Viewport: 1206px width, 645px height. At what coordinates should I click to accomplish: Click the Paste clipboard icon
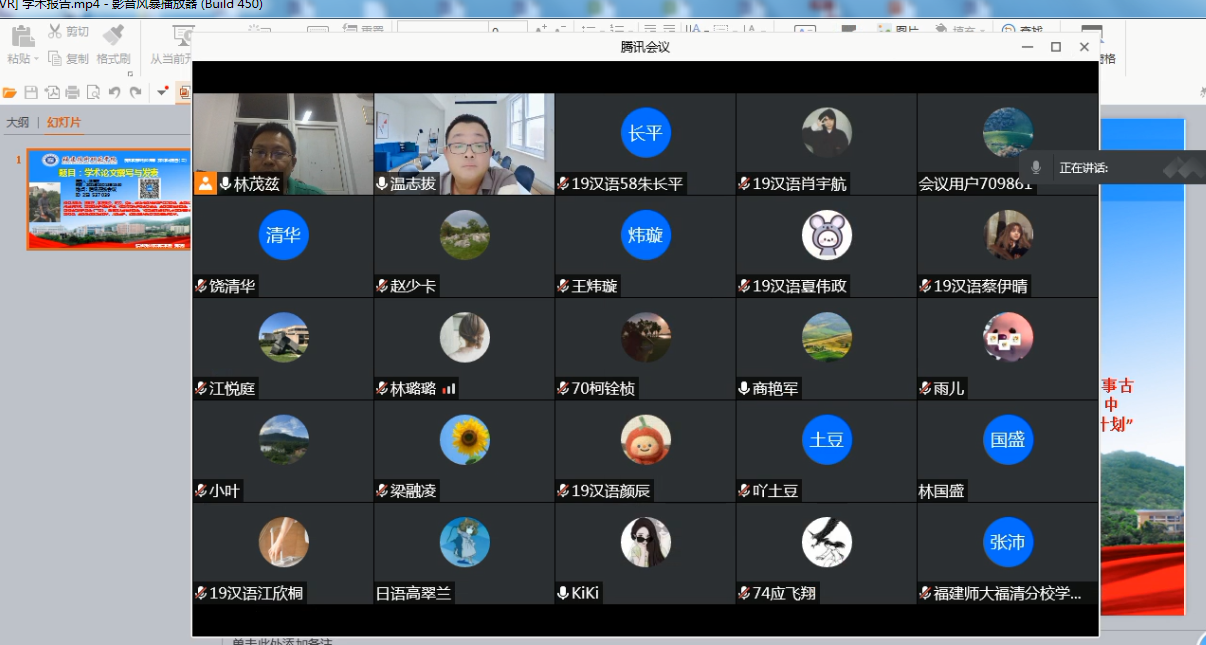point(22,37)
